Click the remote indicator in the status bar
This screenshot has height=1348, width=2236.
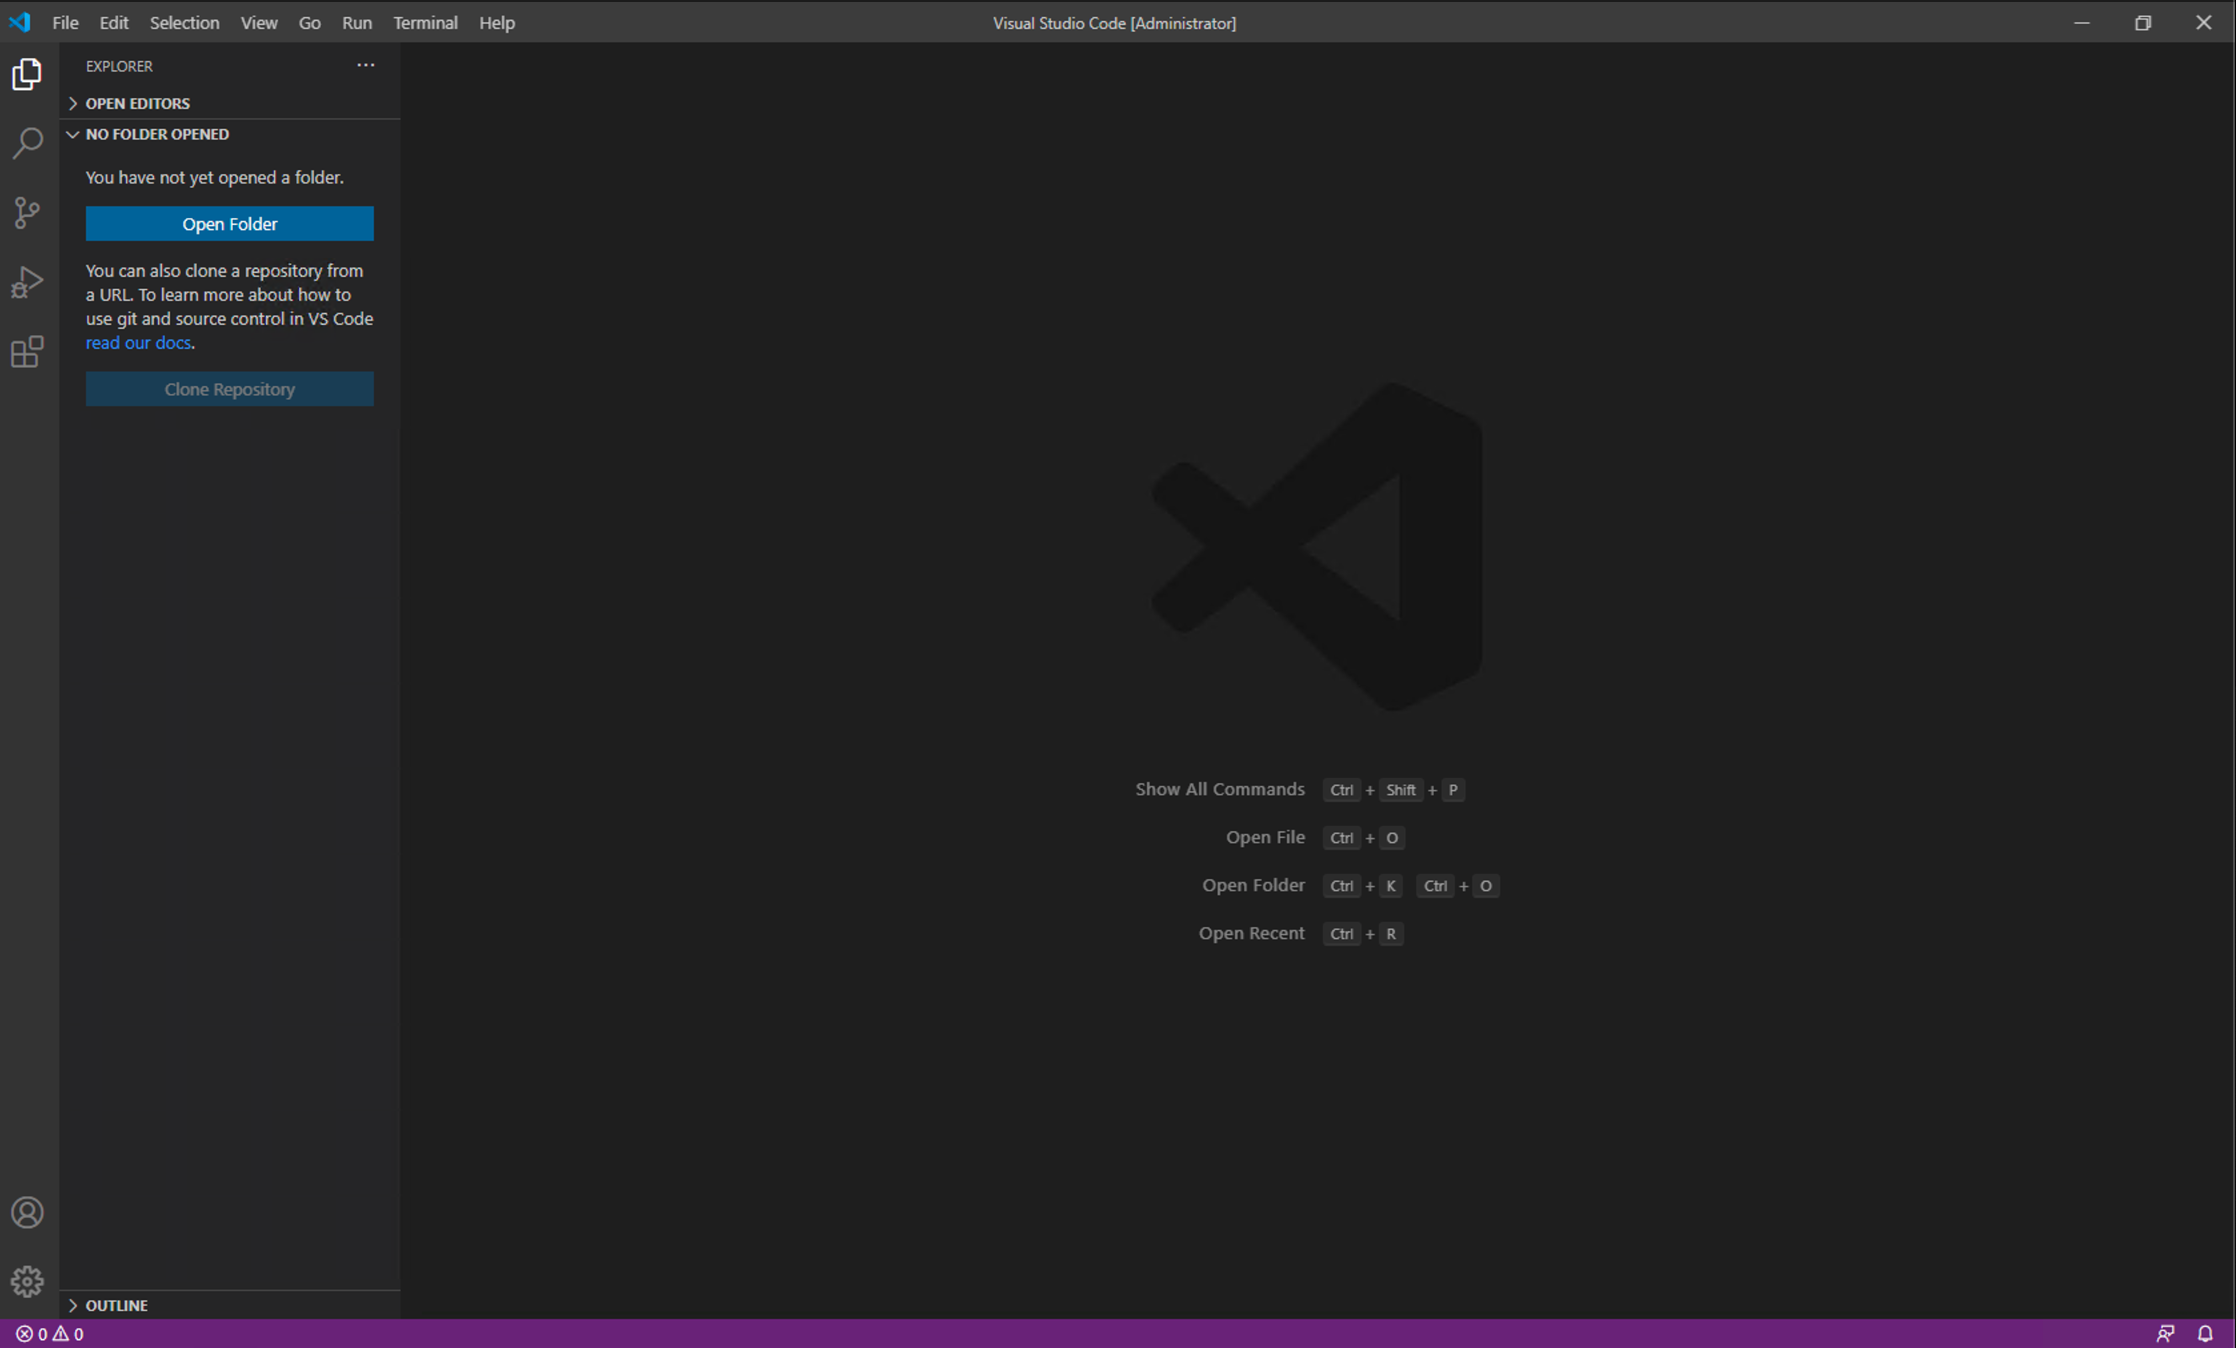2165,1333
